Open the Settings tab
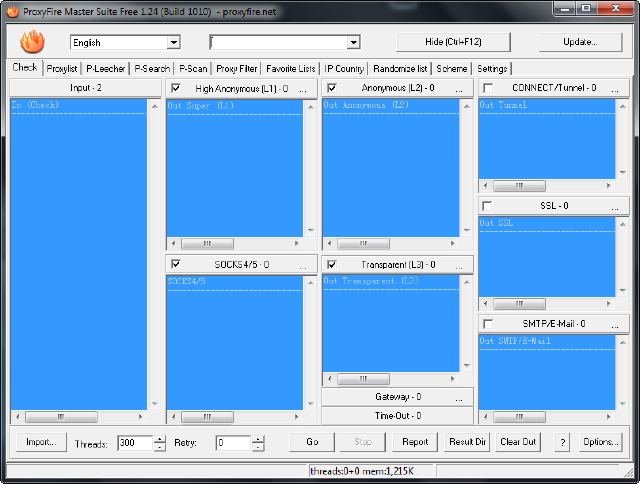 [492, 69]
